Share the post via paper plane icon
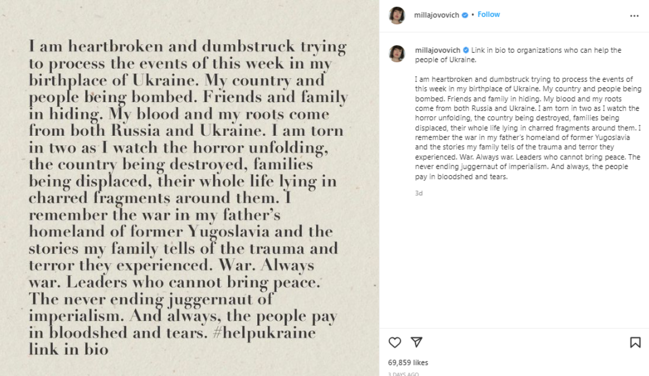The height and width of the screenshot is (376, 649). click(416, 342)
